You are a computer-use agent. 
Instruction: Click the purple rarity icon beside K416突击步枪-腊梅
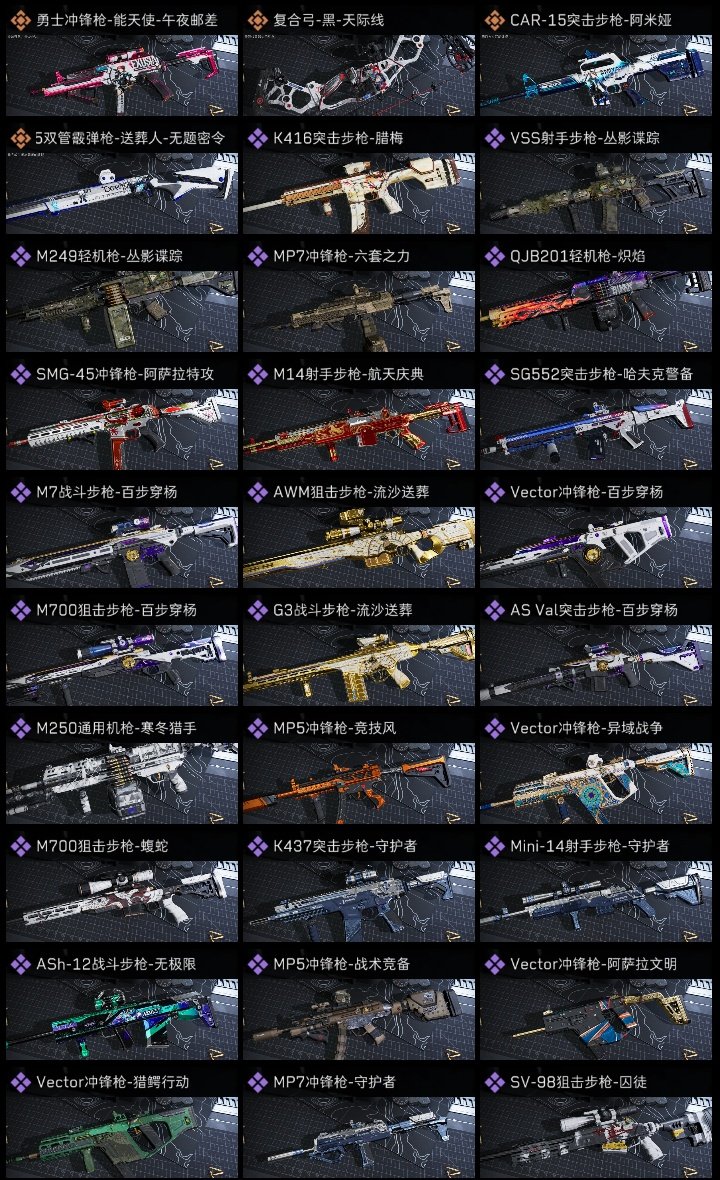[257, 138]
